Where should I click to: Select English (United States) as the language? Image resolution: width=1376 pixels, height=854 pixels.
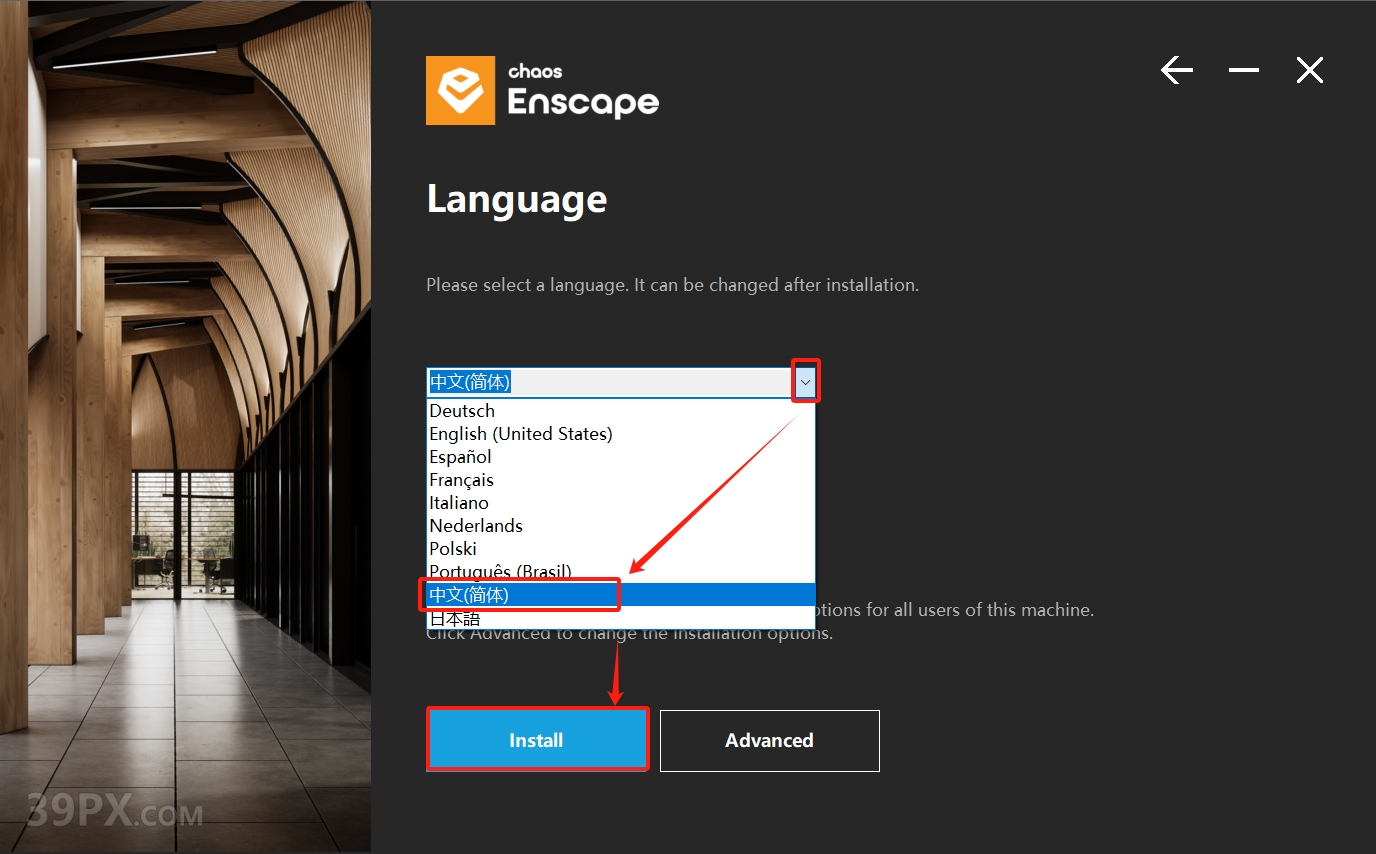521,433
